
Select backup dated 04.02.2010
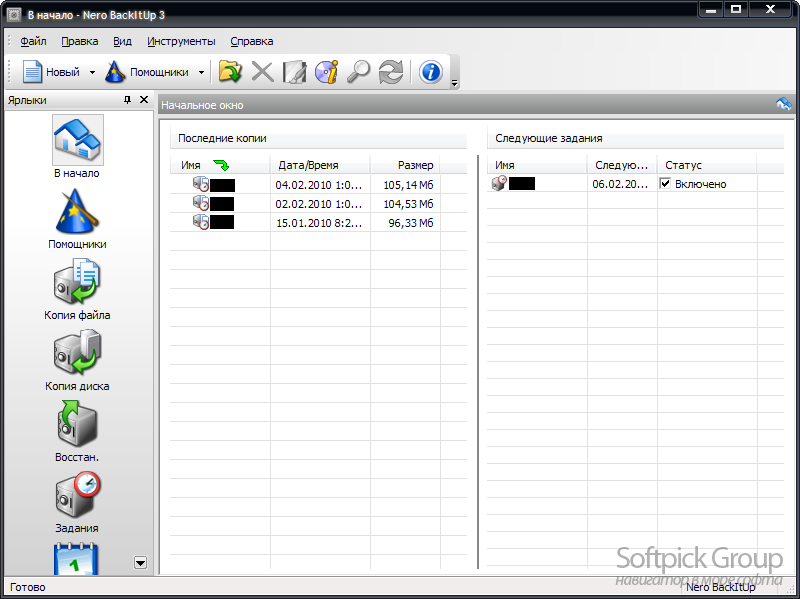coord(318,185)
